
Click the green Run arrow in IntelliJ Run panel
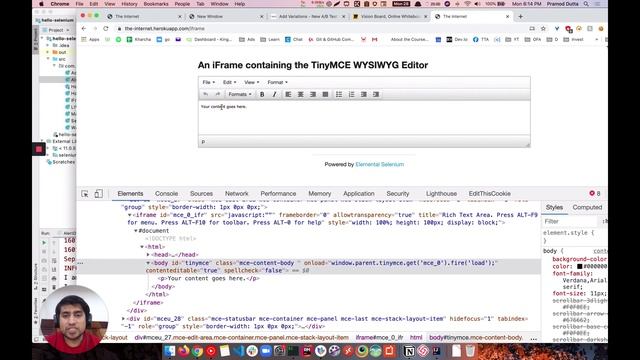pyautogui.click(x=44, y=242)
